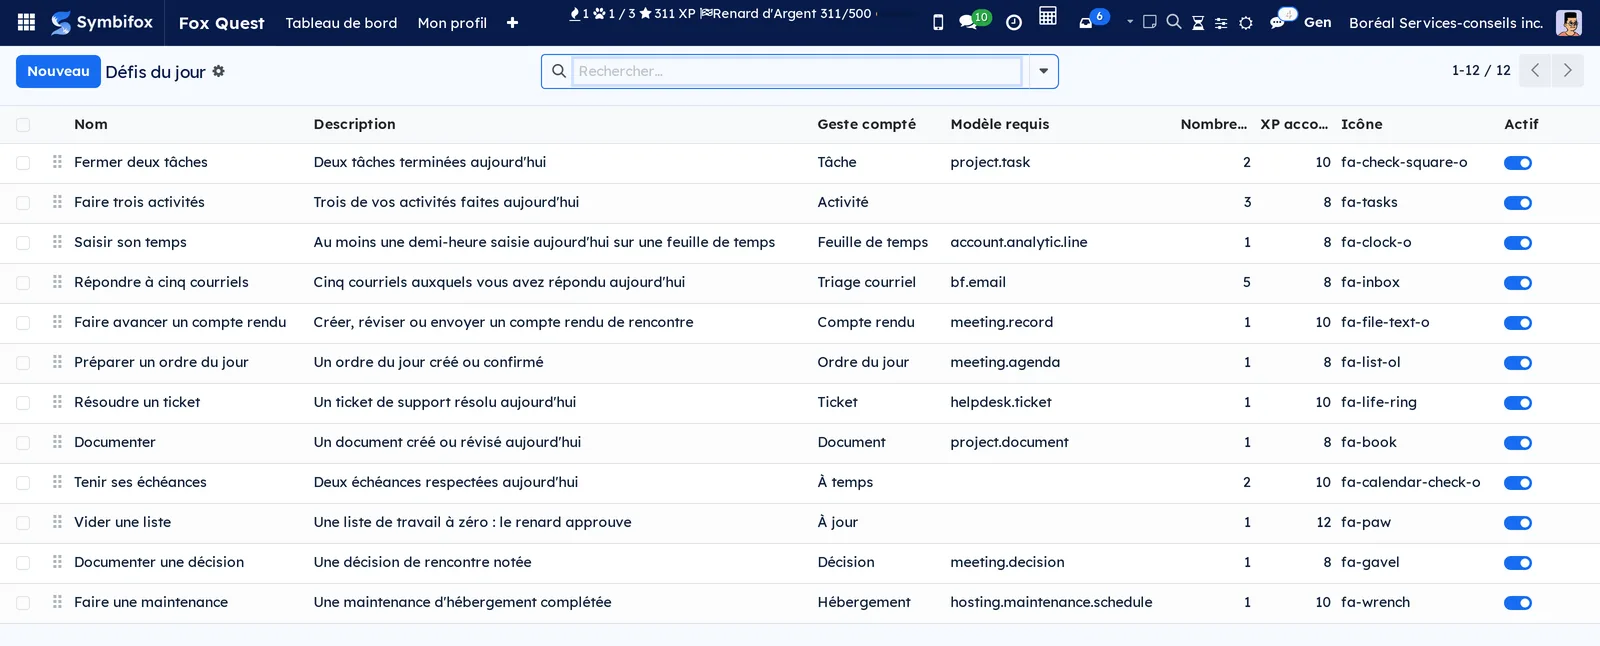Viewport: 1600px width, 646px height.
Task: Open the apps grid menu
Action: click(27, 22)
